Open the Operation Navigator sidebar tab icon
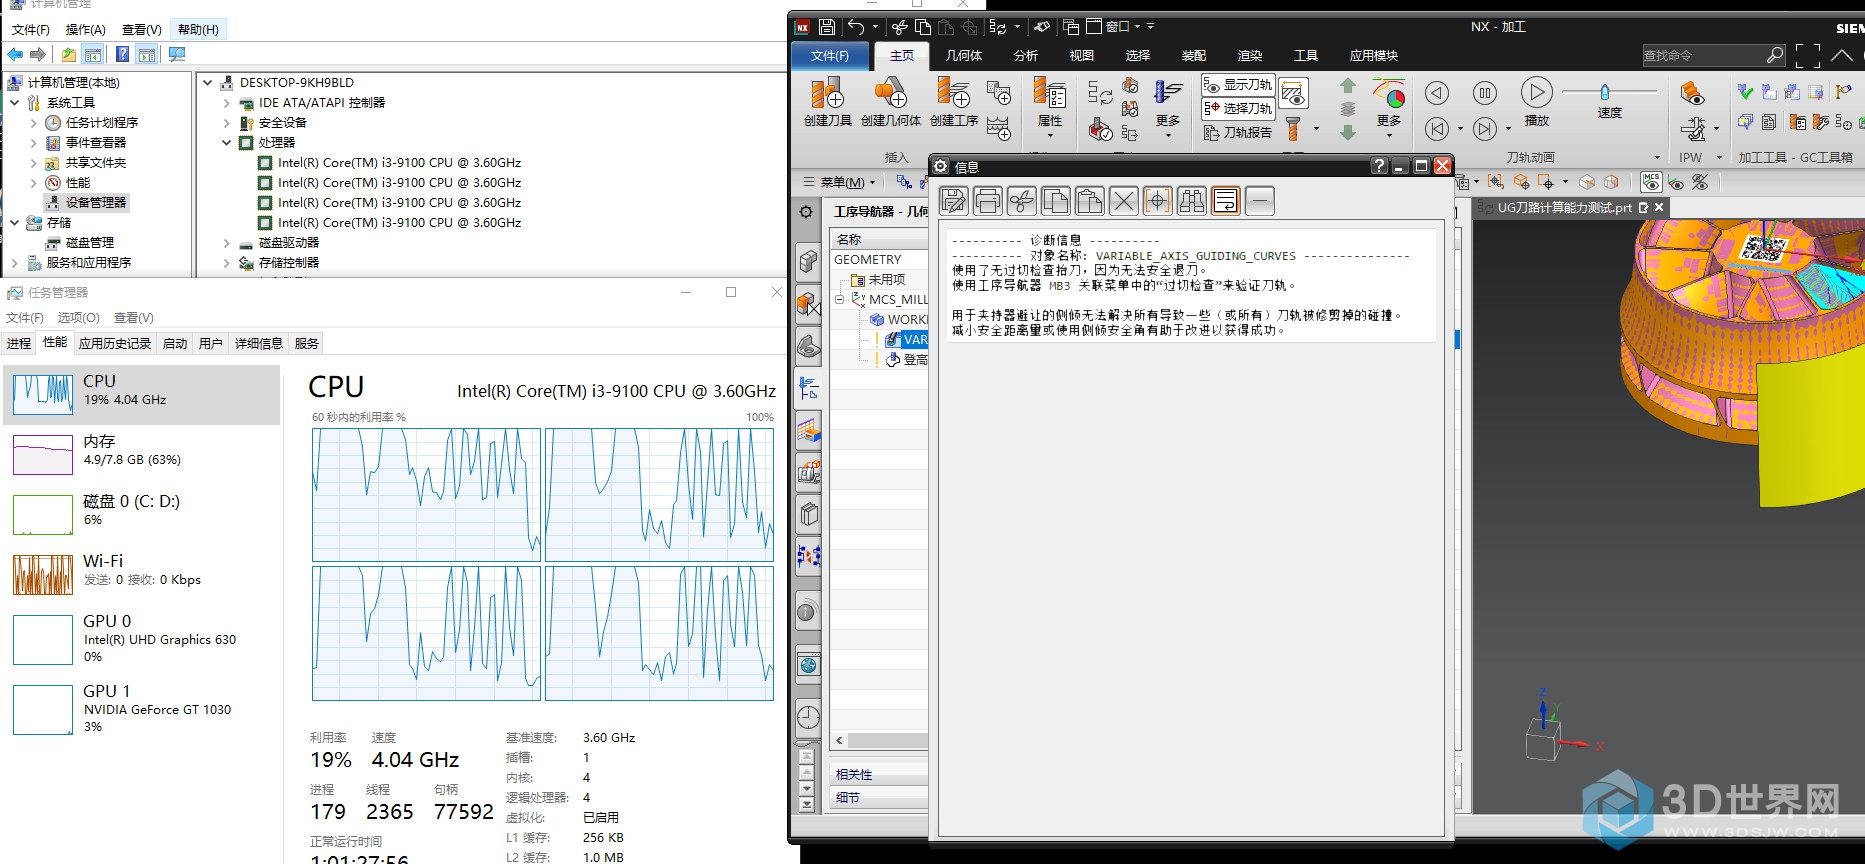This screenshot has width=1865, height=864. 809,388
